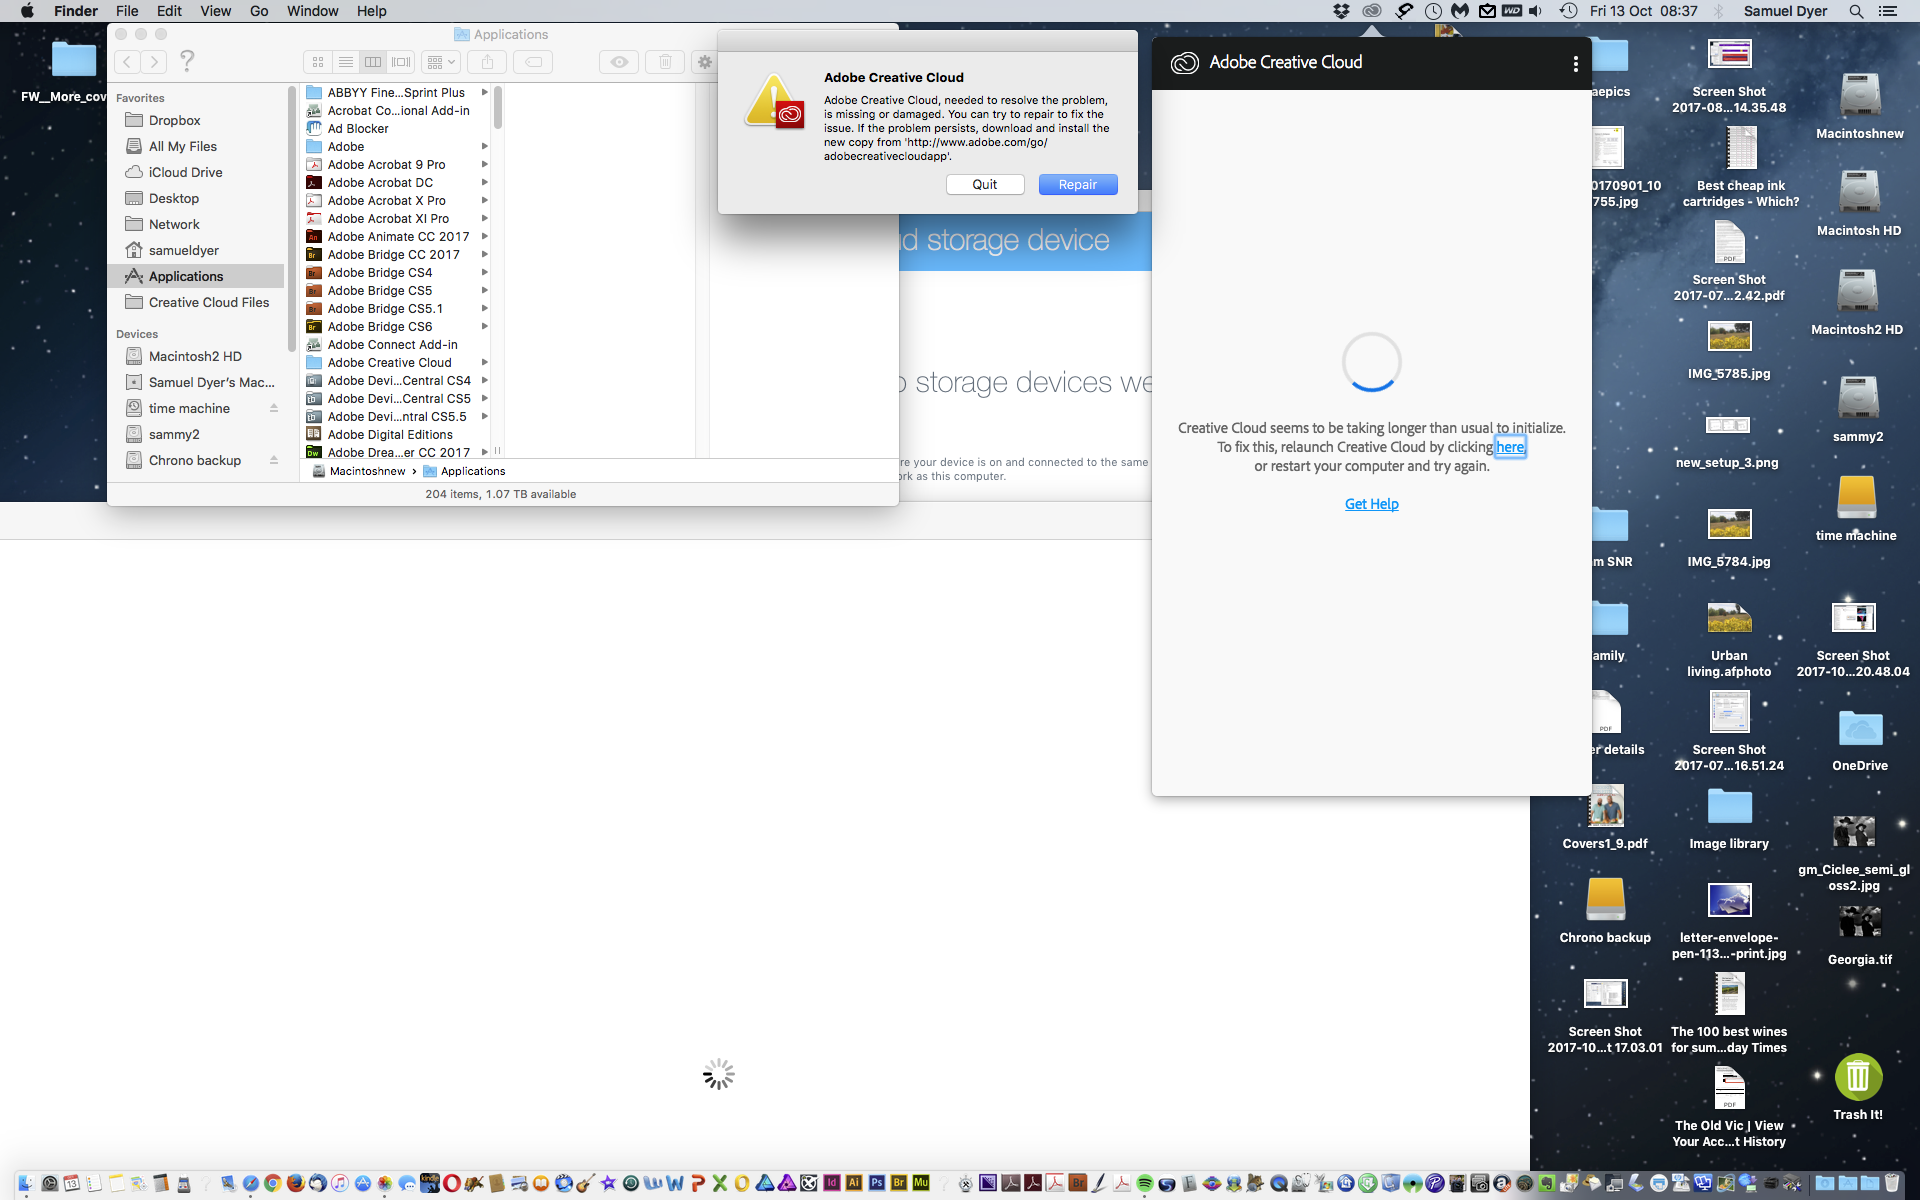Click Macintoshnew in the path bar
The width and height of the screenshot is (1920, 1200).
pyautogui.click(x=358, y=471)
